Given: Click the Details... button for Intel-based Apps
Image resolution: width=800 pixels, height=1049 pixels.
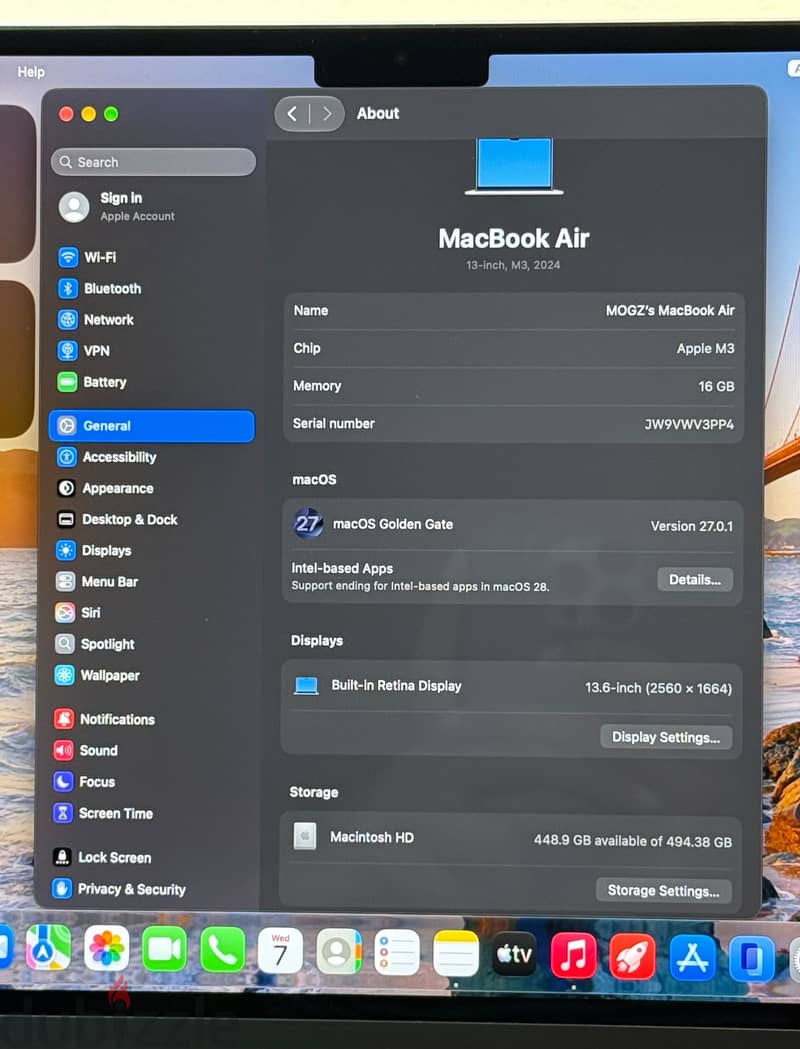Looking at the screenshot, I should tap(694, 580).
